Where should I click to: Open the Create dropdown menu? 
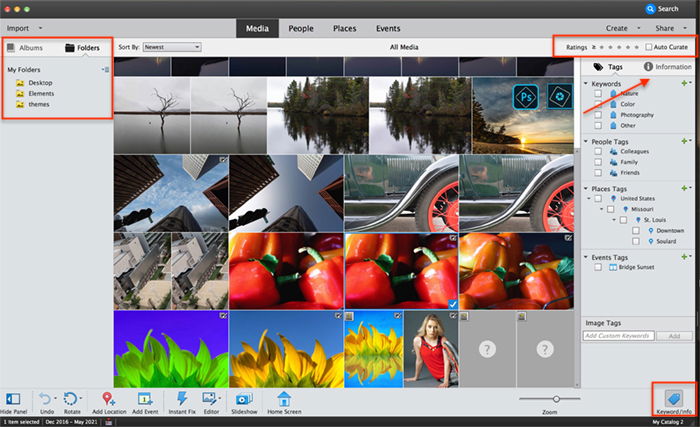pos(622,28)
